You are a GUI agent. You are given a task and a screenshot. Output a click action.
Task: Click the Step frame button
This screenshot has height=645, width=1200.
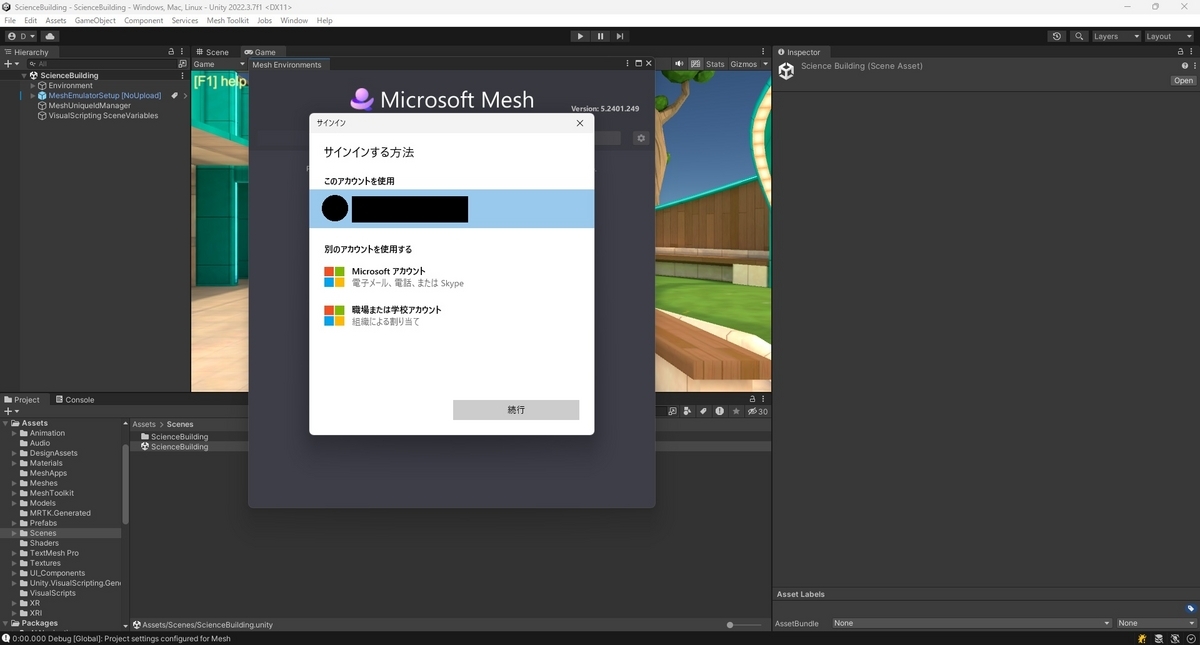click(x=620, y=36)
